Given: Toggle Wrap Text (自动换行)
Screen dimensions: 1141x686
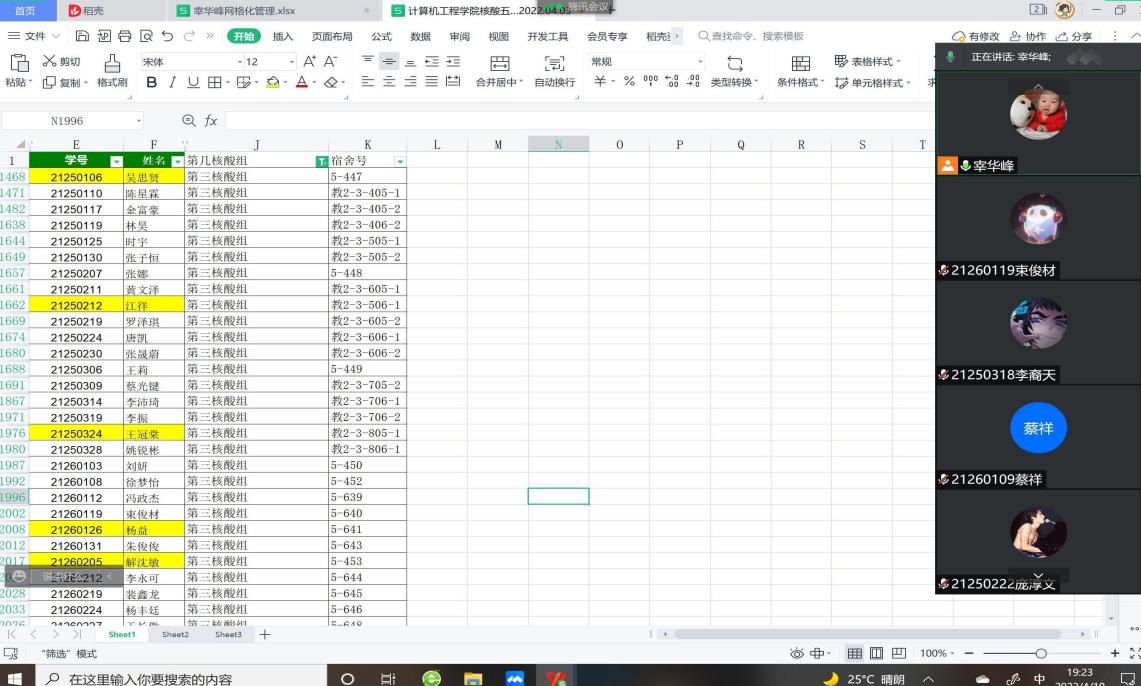Looking at the screenshot, I should 554,71.
